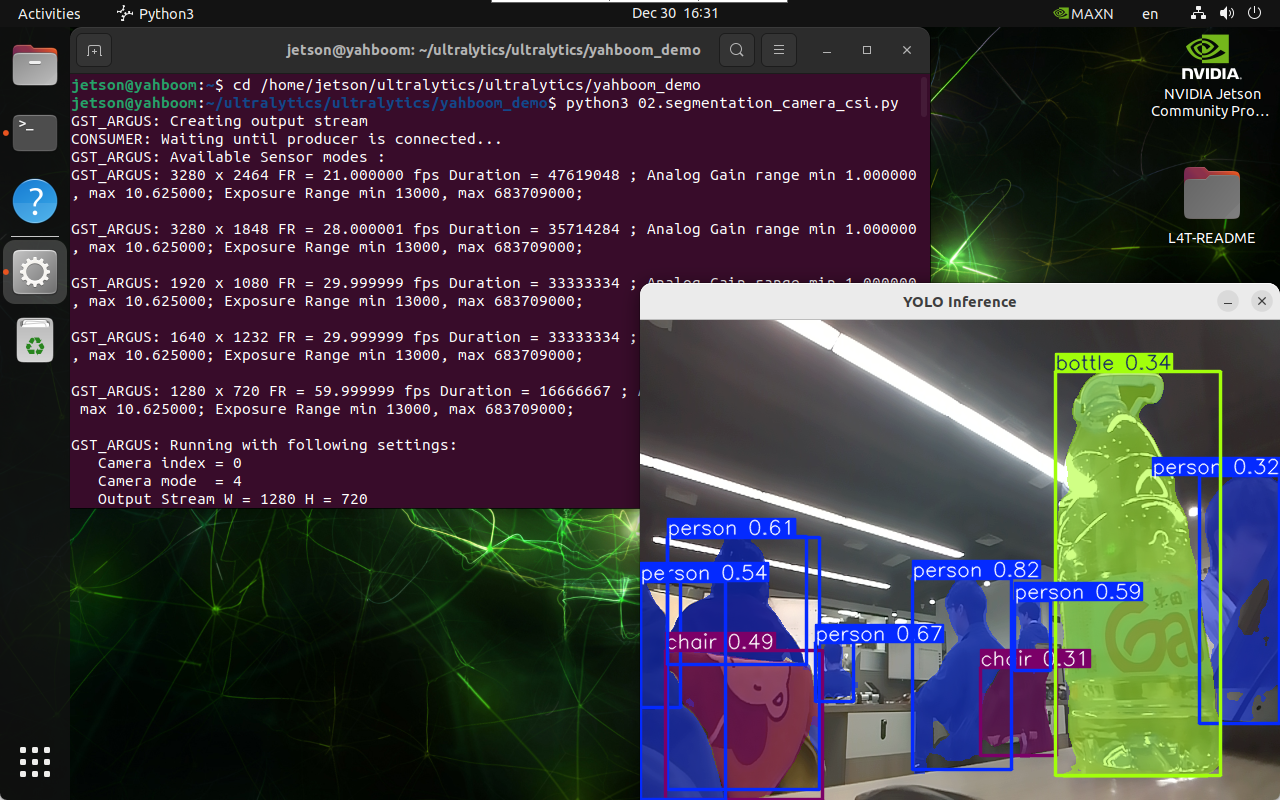
Task: Open the Dec 30 16:31 clock menu
Action: 675,14
